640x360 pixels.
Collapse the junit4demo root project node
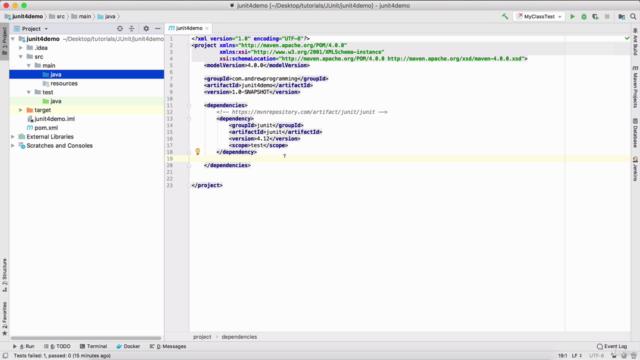coord(13,39)
